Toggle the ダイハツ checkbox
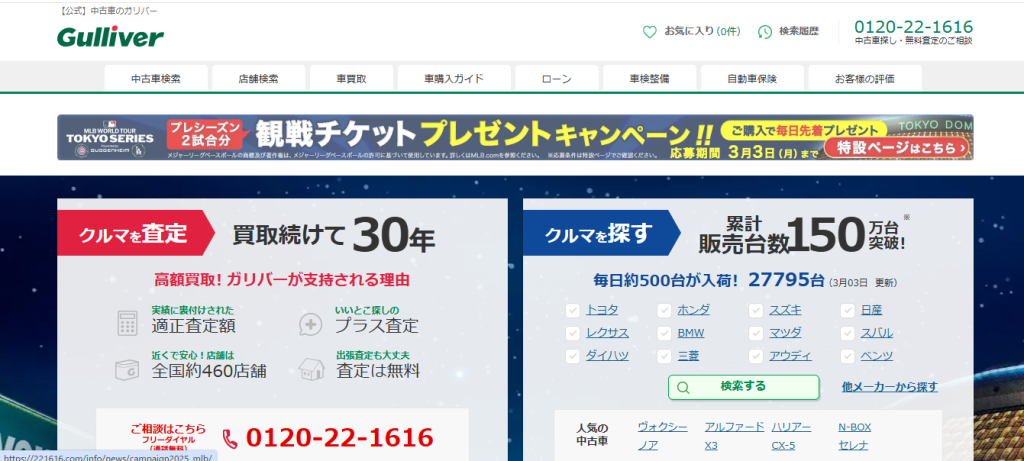The width and height of the screenshot is (1024, 461). 573,356
